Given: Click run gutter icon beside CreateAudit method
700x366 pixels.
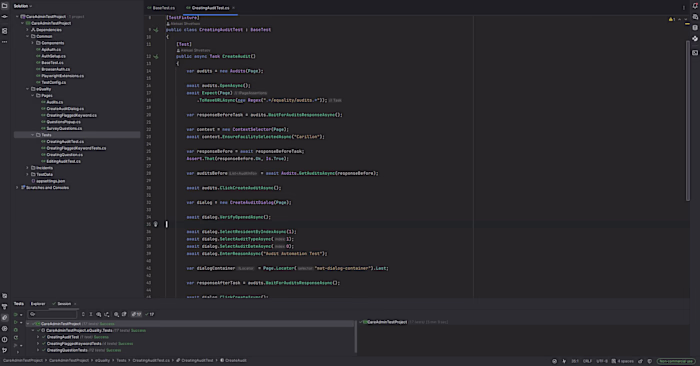Looking at the screenshot, I should pos(156,57).
